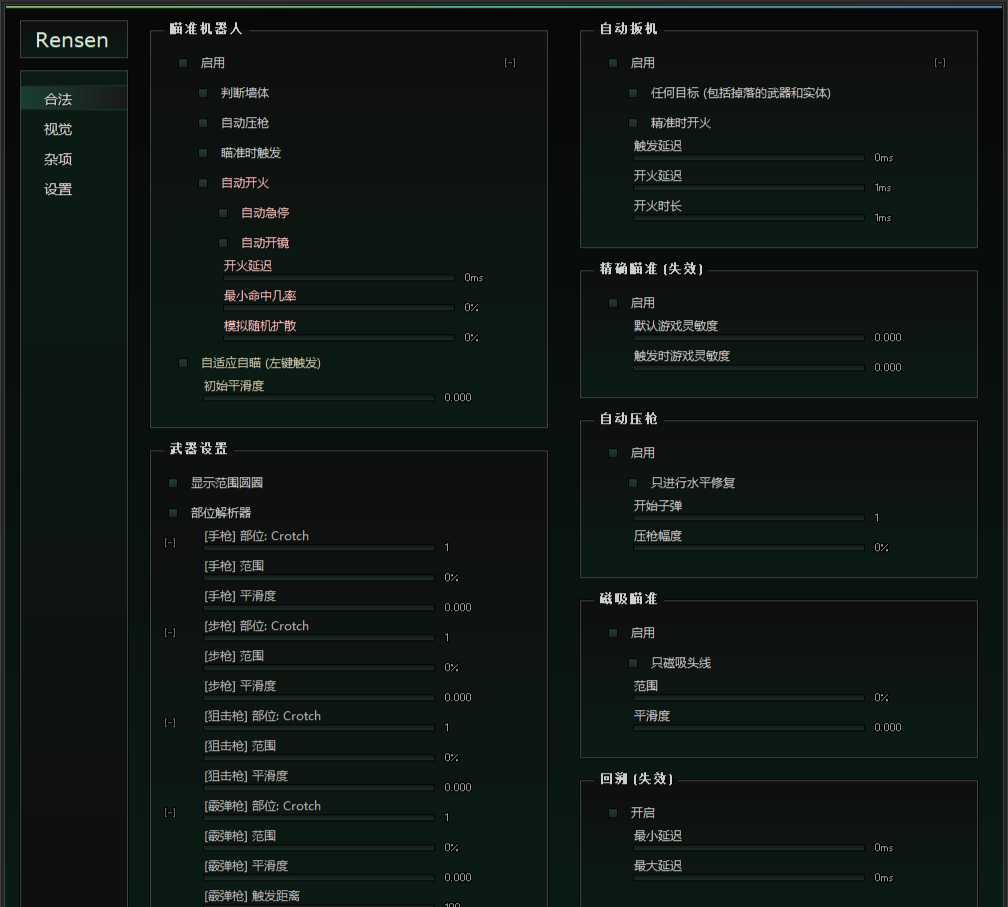Toggle the 判断墙体 checkbox
Screen dimensions: 1008x907
tap(203, 93)
